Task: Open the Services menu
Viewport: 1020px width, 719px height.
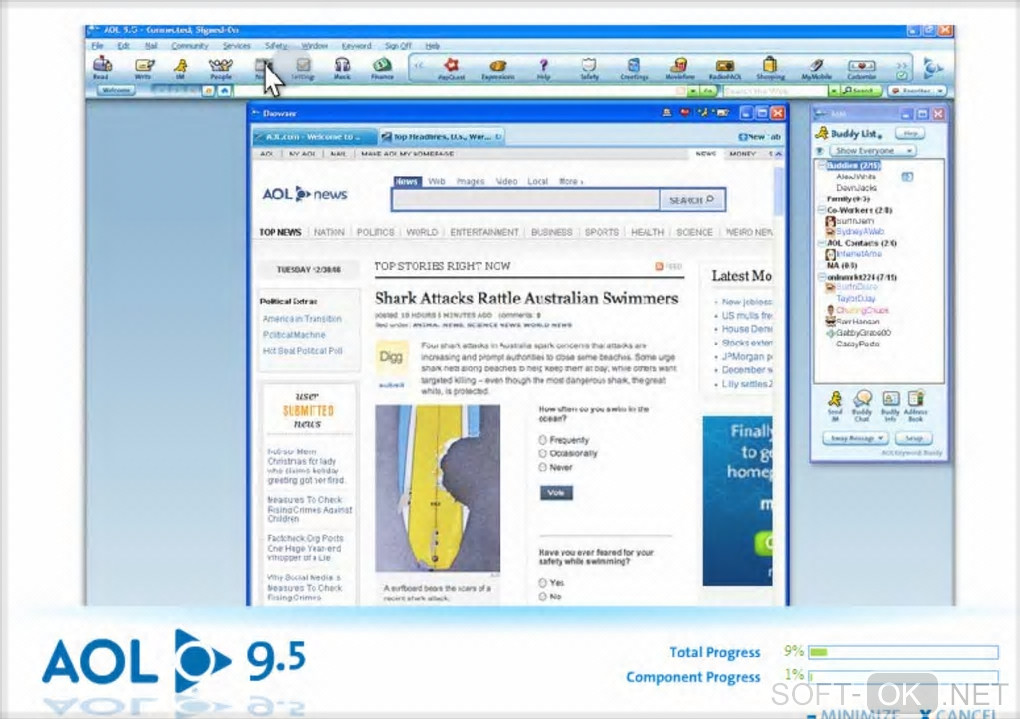Action: point(236,46)
